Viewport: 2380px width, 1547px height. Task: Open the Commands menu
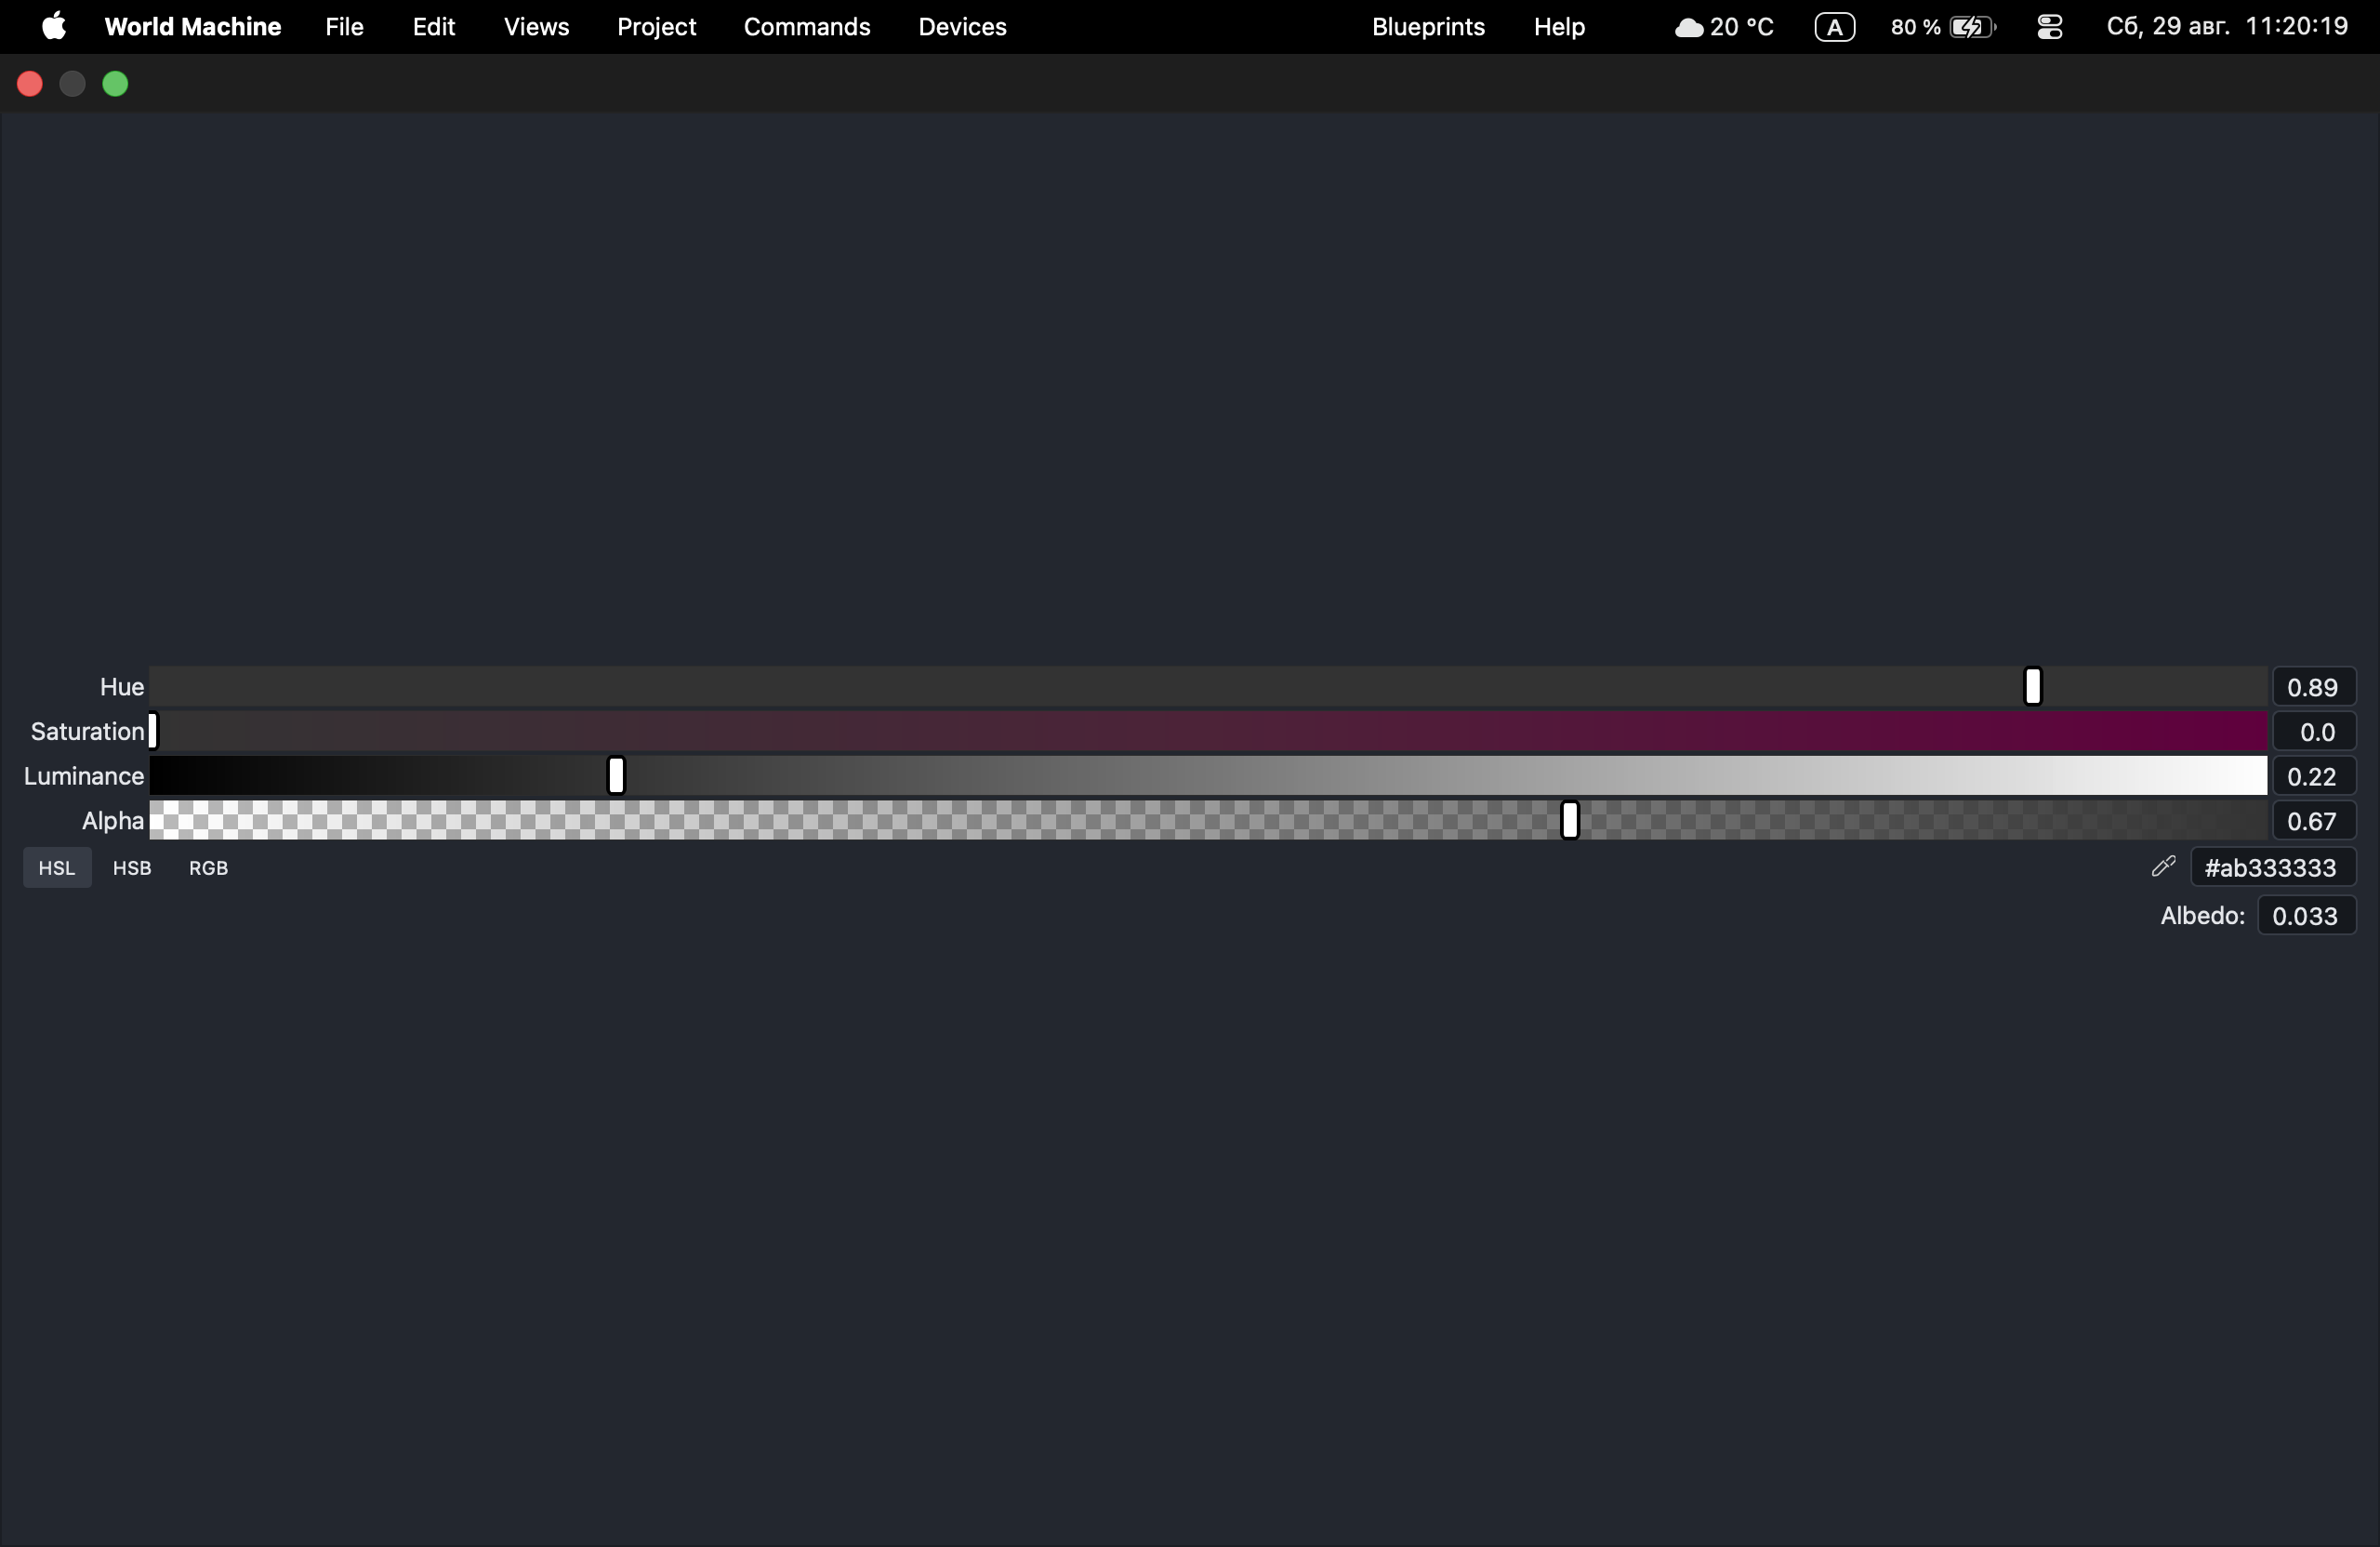point(806,27)
